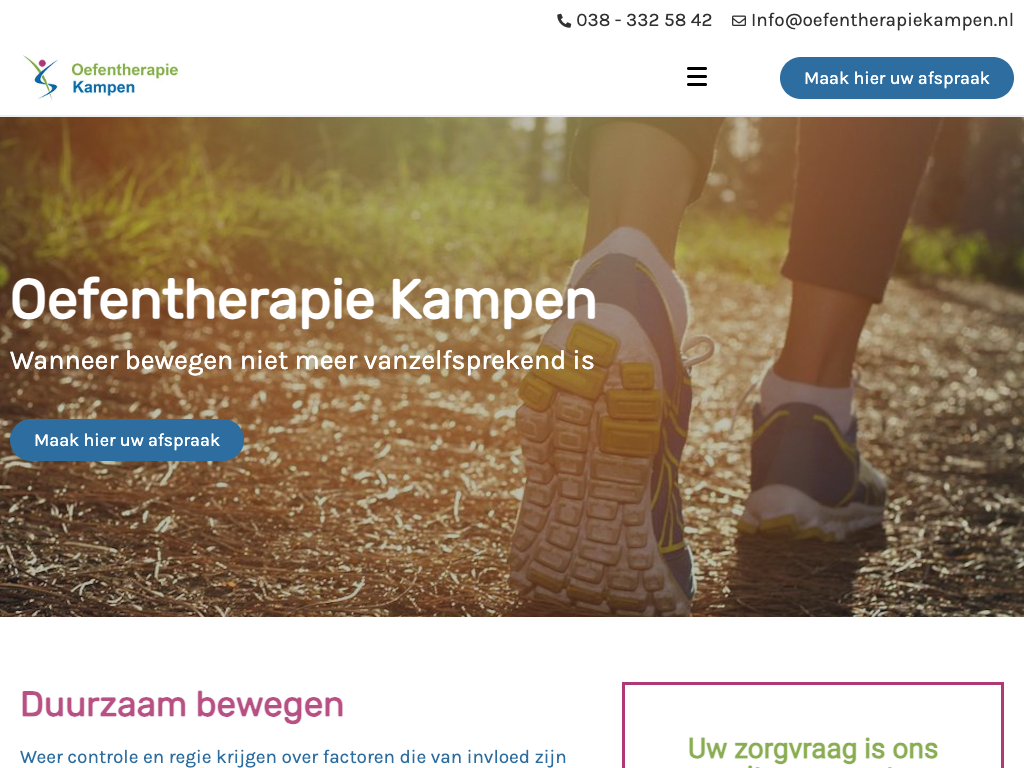Screen dimensions: 1024x768
Task: Click the Duurzaam bewegen heading
Action: point(182,705)
